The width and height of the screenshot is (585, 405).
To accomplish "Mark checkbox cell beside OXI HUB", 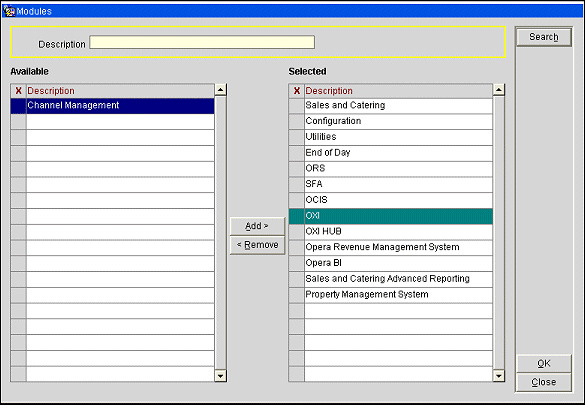I will [x=297, y=232].
